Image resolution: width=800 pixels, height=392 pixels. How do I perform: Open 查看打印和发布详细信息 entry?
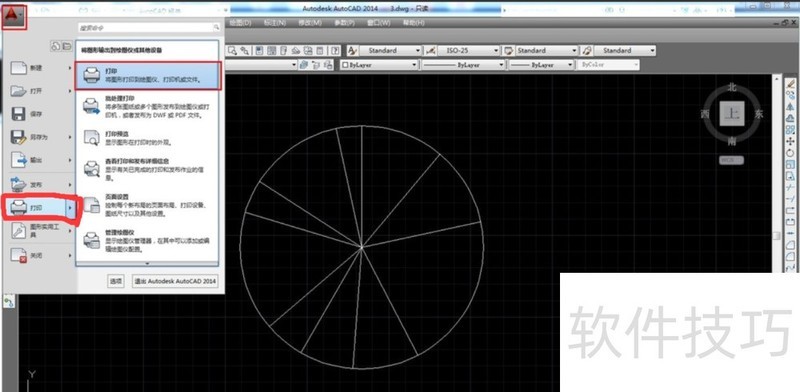148,169
